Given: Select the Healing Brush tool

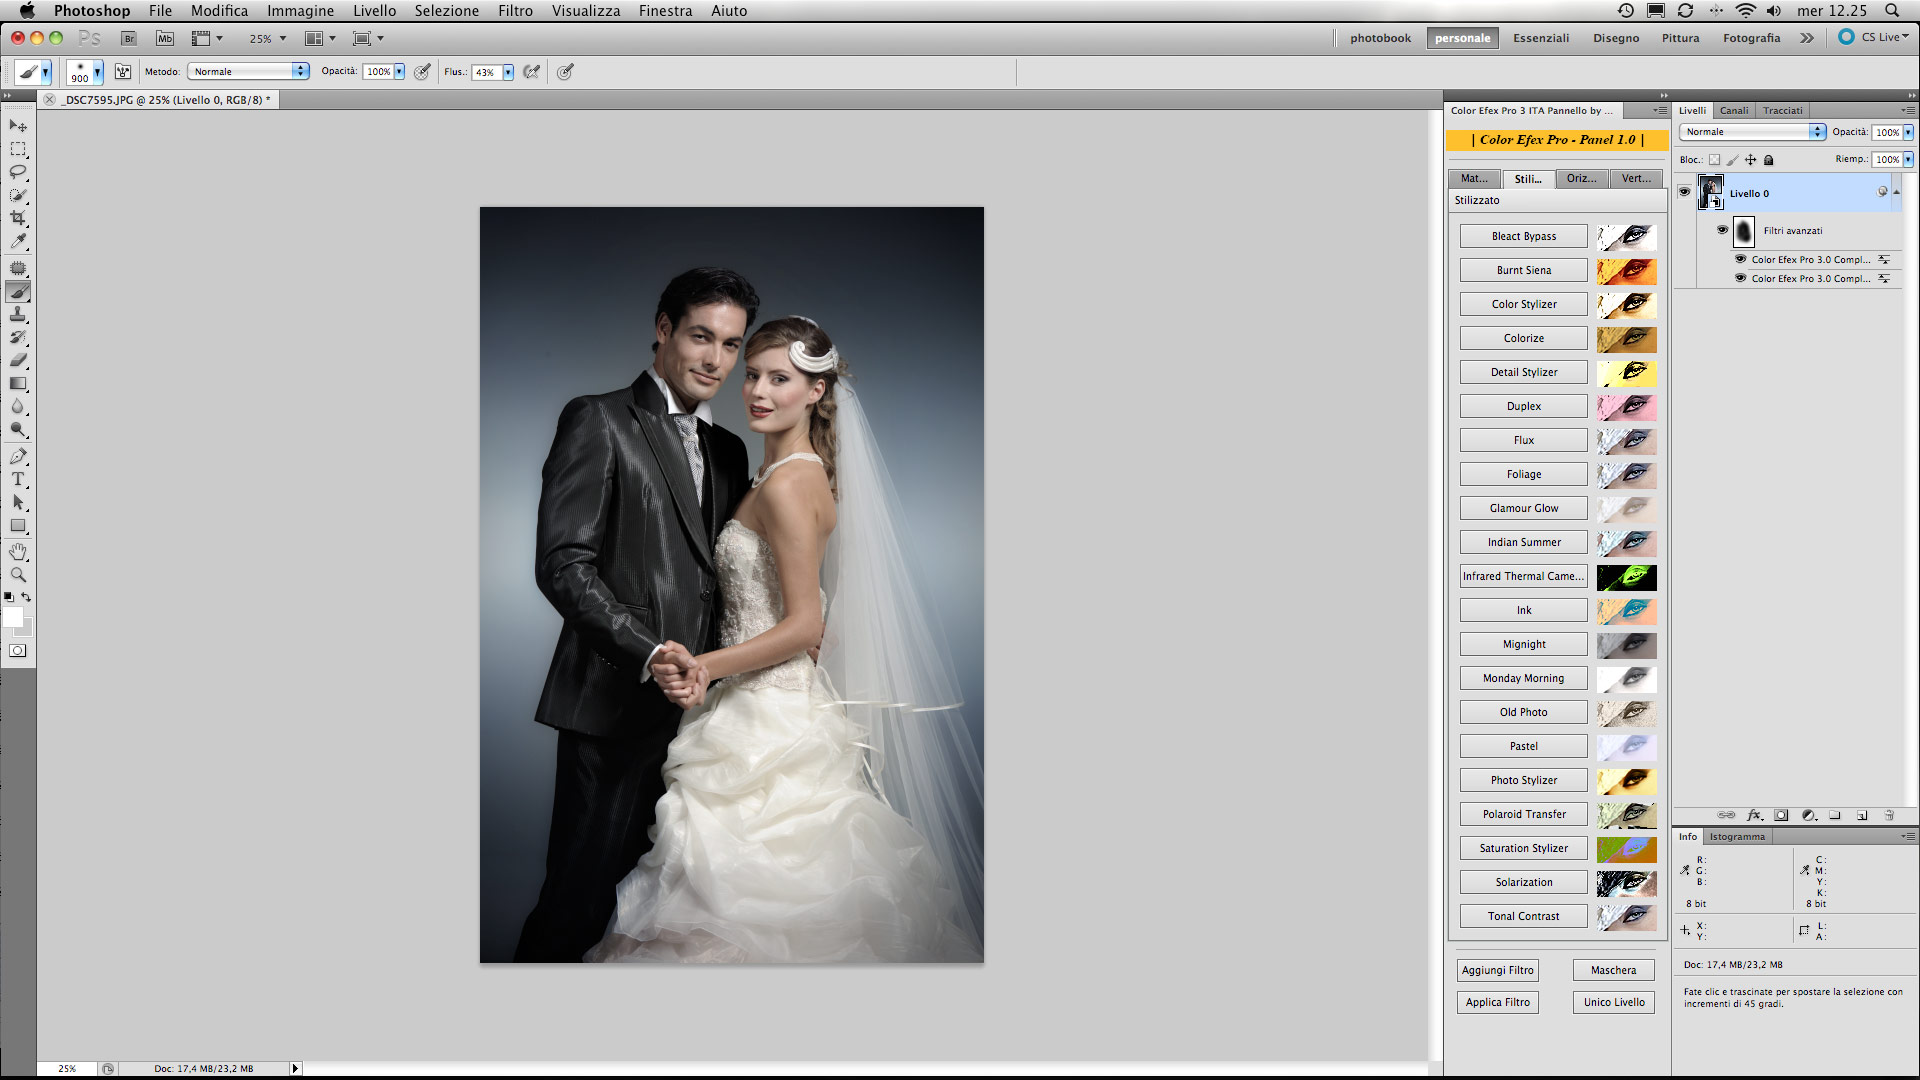Looking at the screenshot, I should tap(18, 268).
